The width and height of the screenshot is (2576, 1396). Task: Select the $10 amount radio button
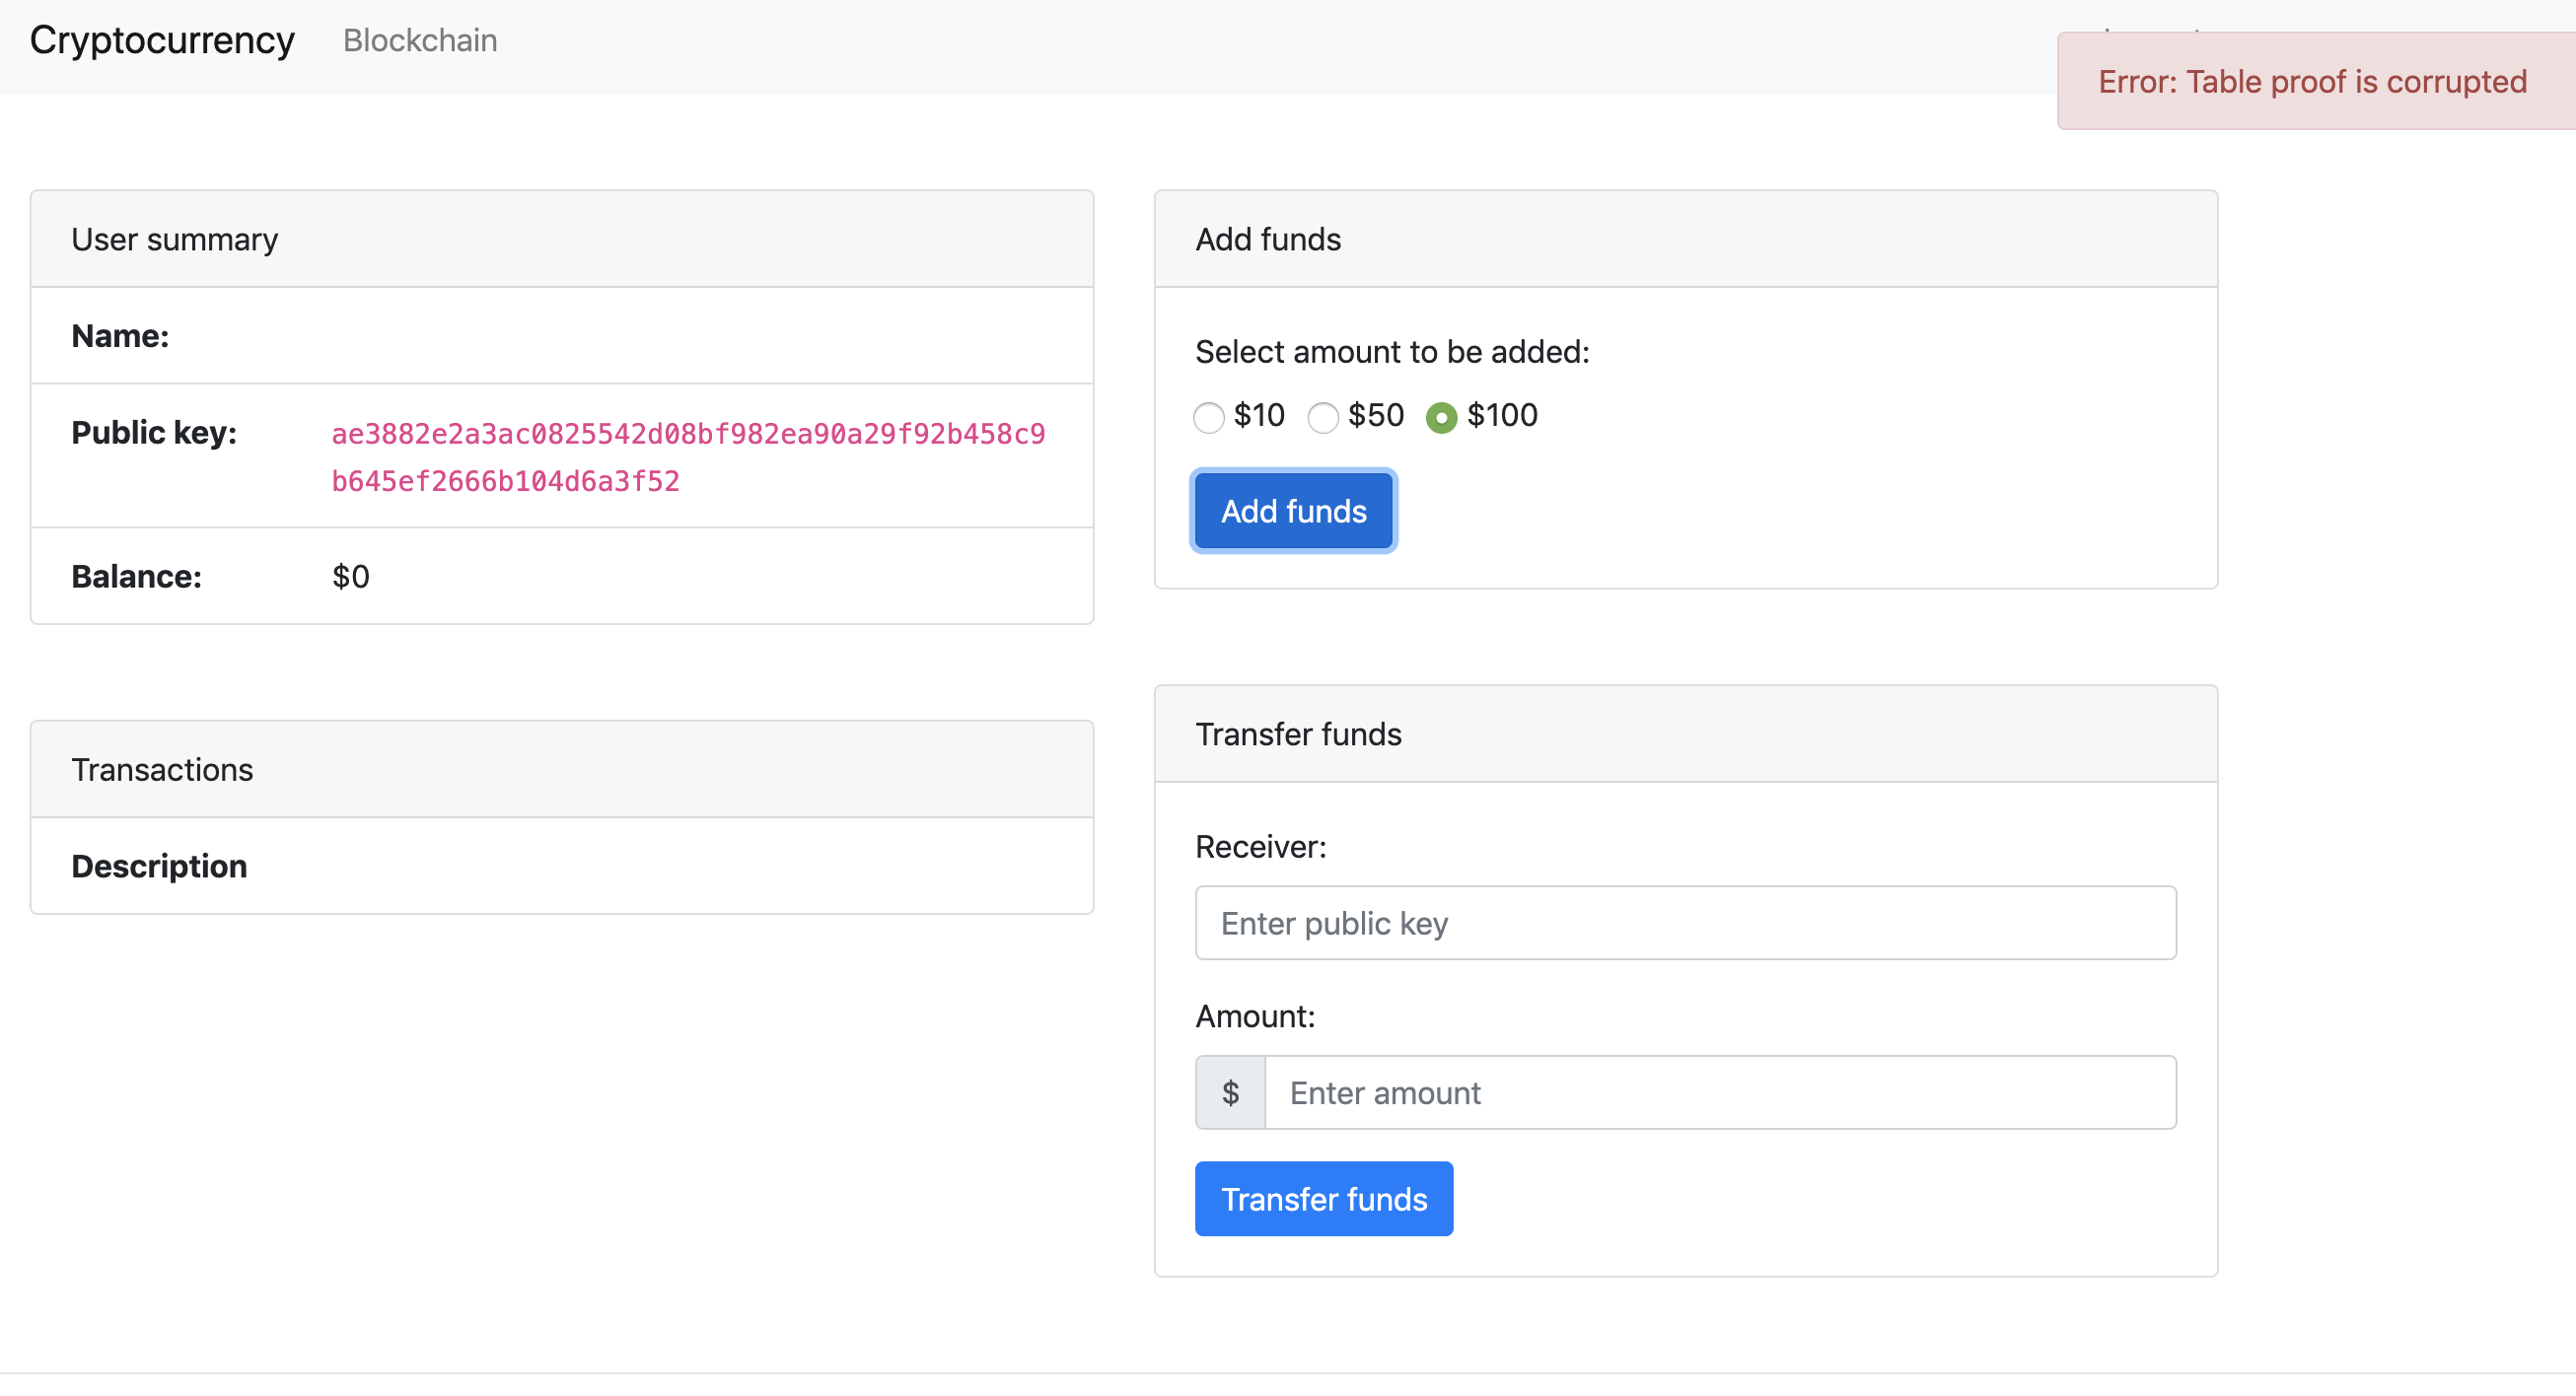(1208, 417)
